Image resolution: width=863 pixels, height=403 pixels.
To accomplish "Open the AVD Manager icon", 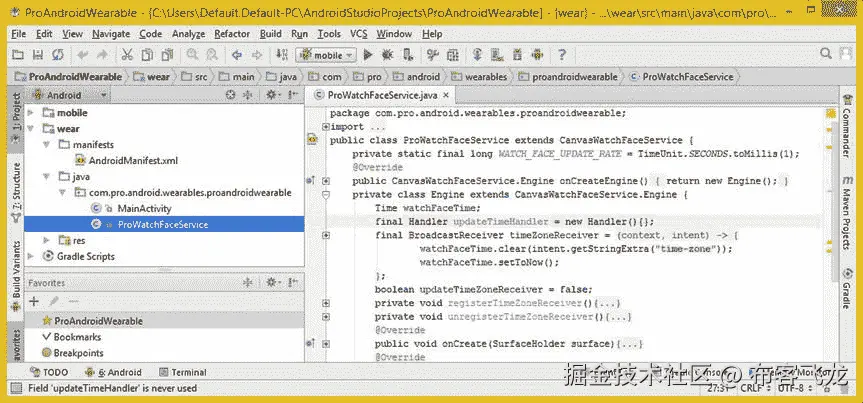I will (x=497, y=55).
